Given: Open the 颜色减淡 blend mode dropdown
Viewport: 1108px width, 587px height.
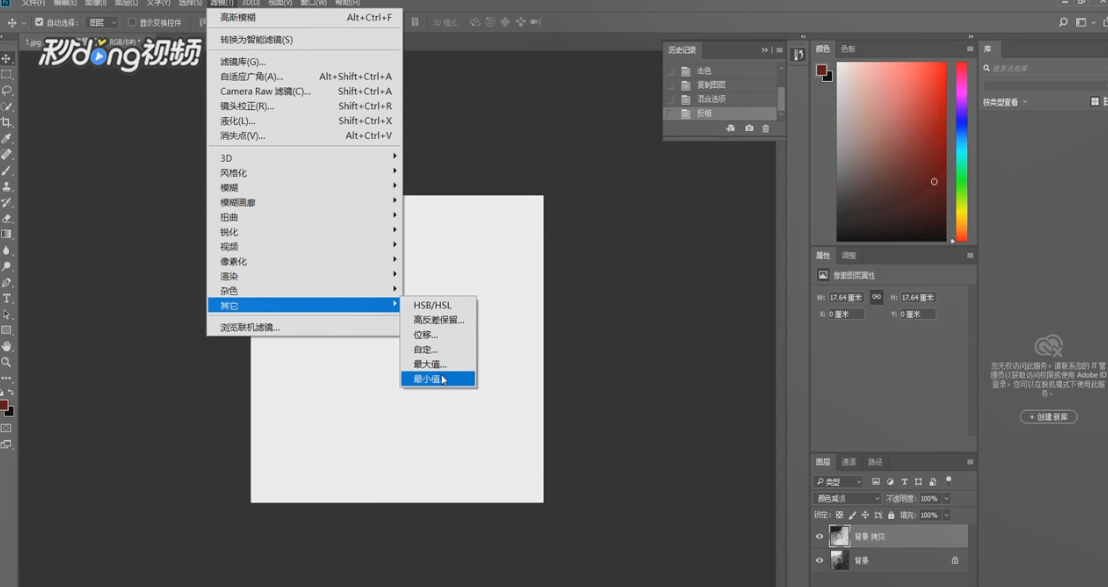Looking at the screenshot, I should tap(848, 499).
